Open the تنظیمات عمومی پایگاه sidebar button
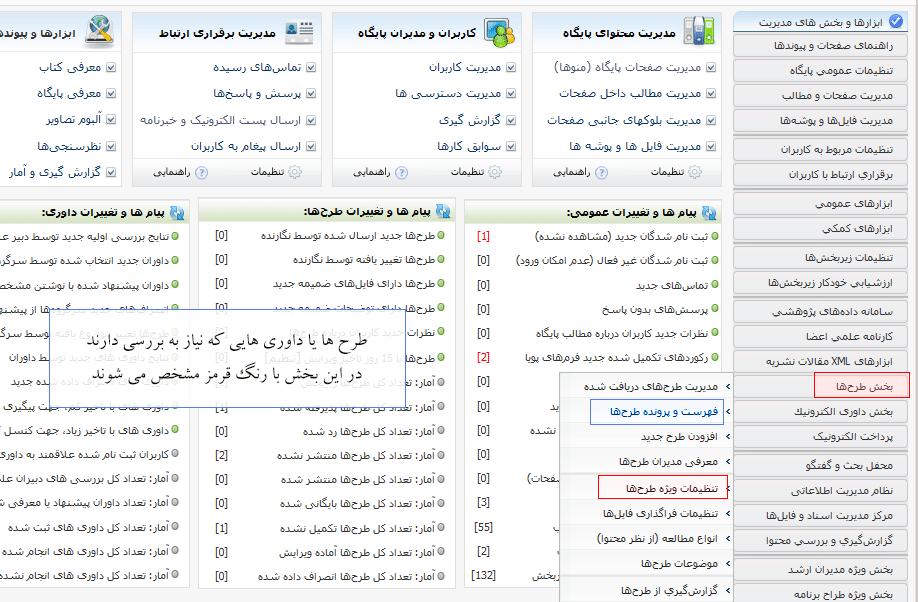918x602 pixels. pos(820,71)
